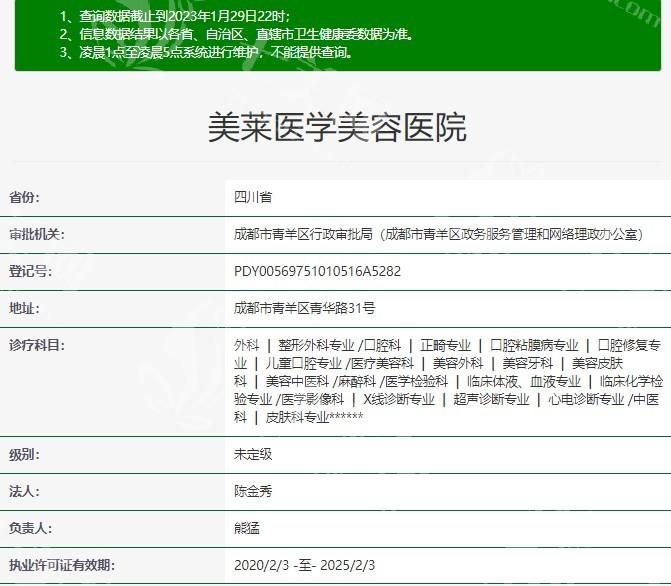
Task: Click the value 四川省
Action: click(x=253, y=197)
